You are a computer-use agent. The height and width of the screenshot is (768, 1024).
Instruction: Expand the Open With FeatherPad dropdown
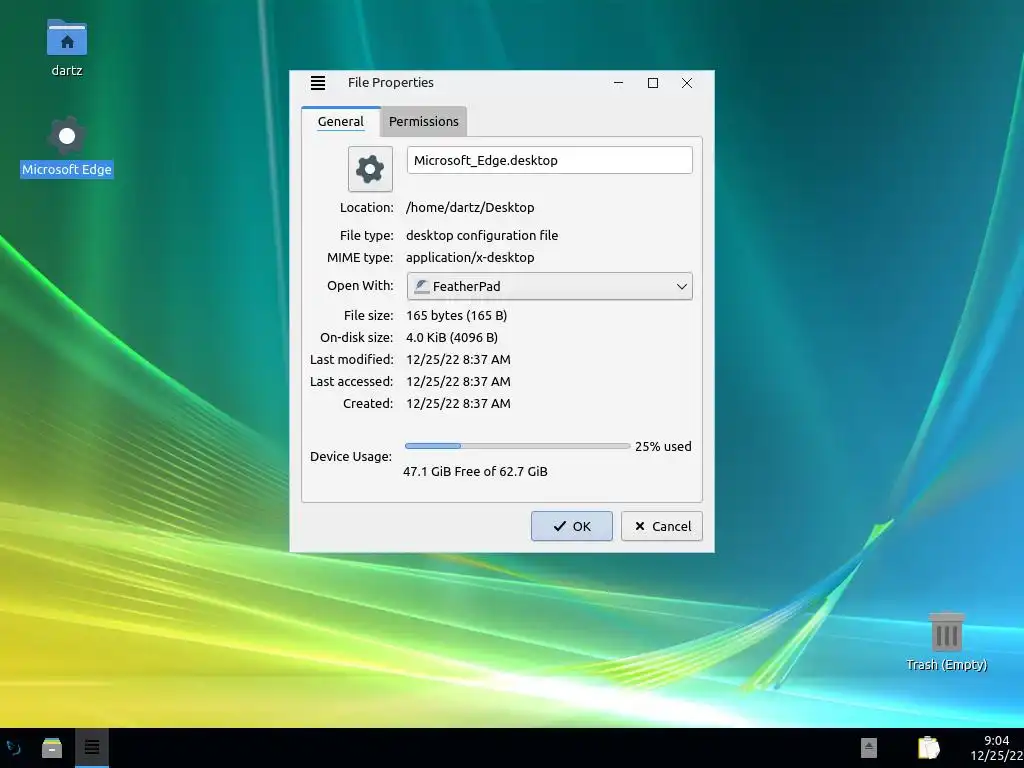[549, 286]
